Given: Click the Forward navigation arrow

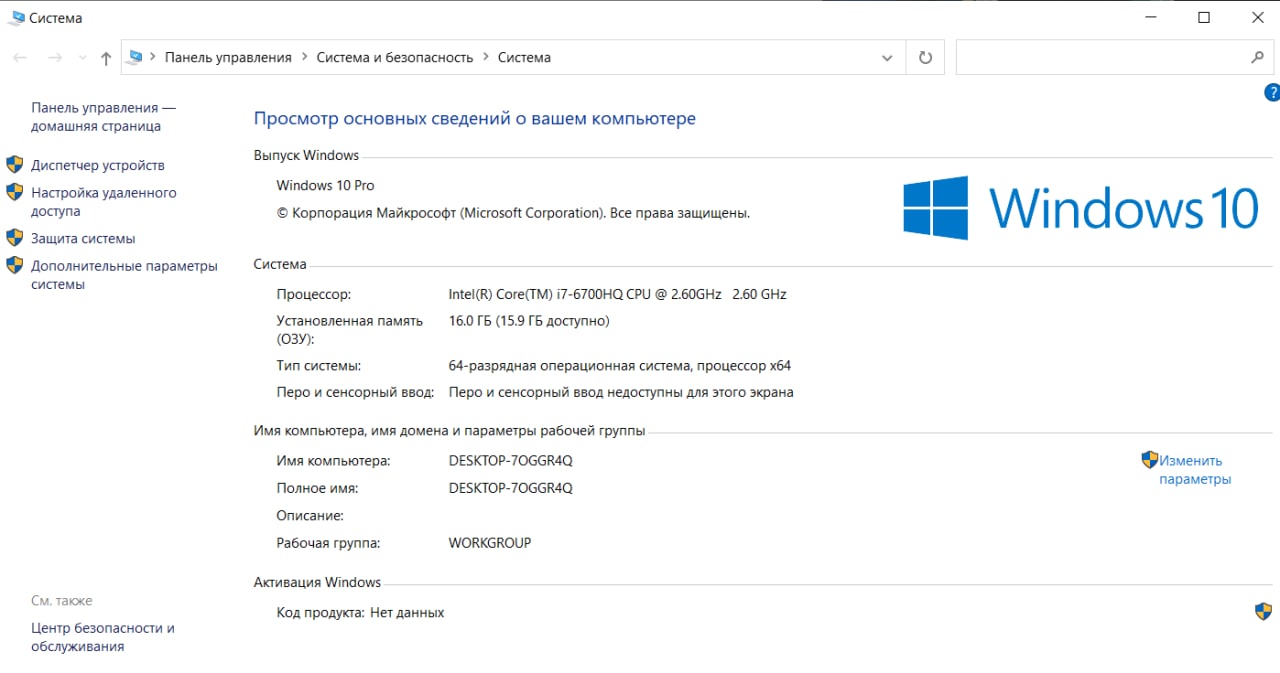Looking at the screenshot, I should [x=55, y=58].
